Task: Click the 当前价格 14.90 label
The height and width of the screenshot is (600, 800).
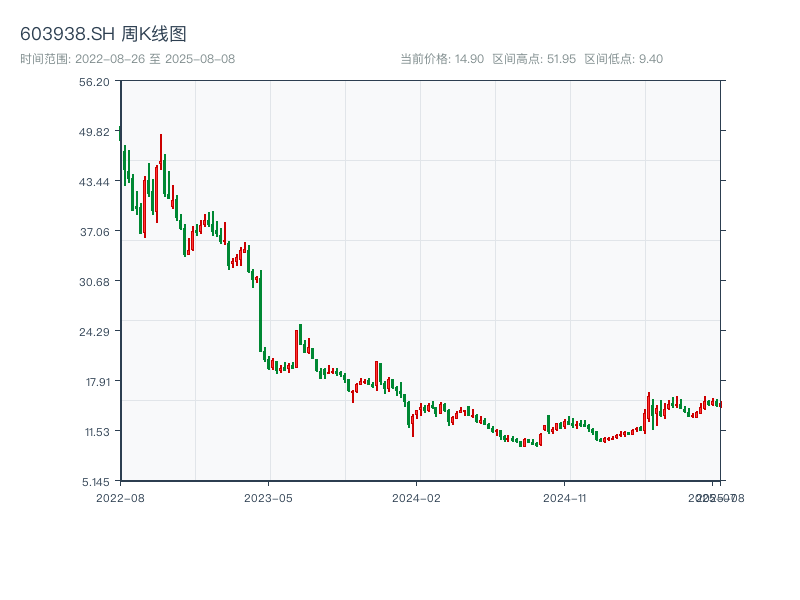Action: tap(442, 59)
